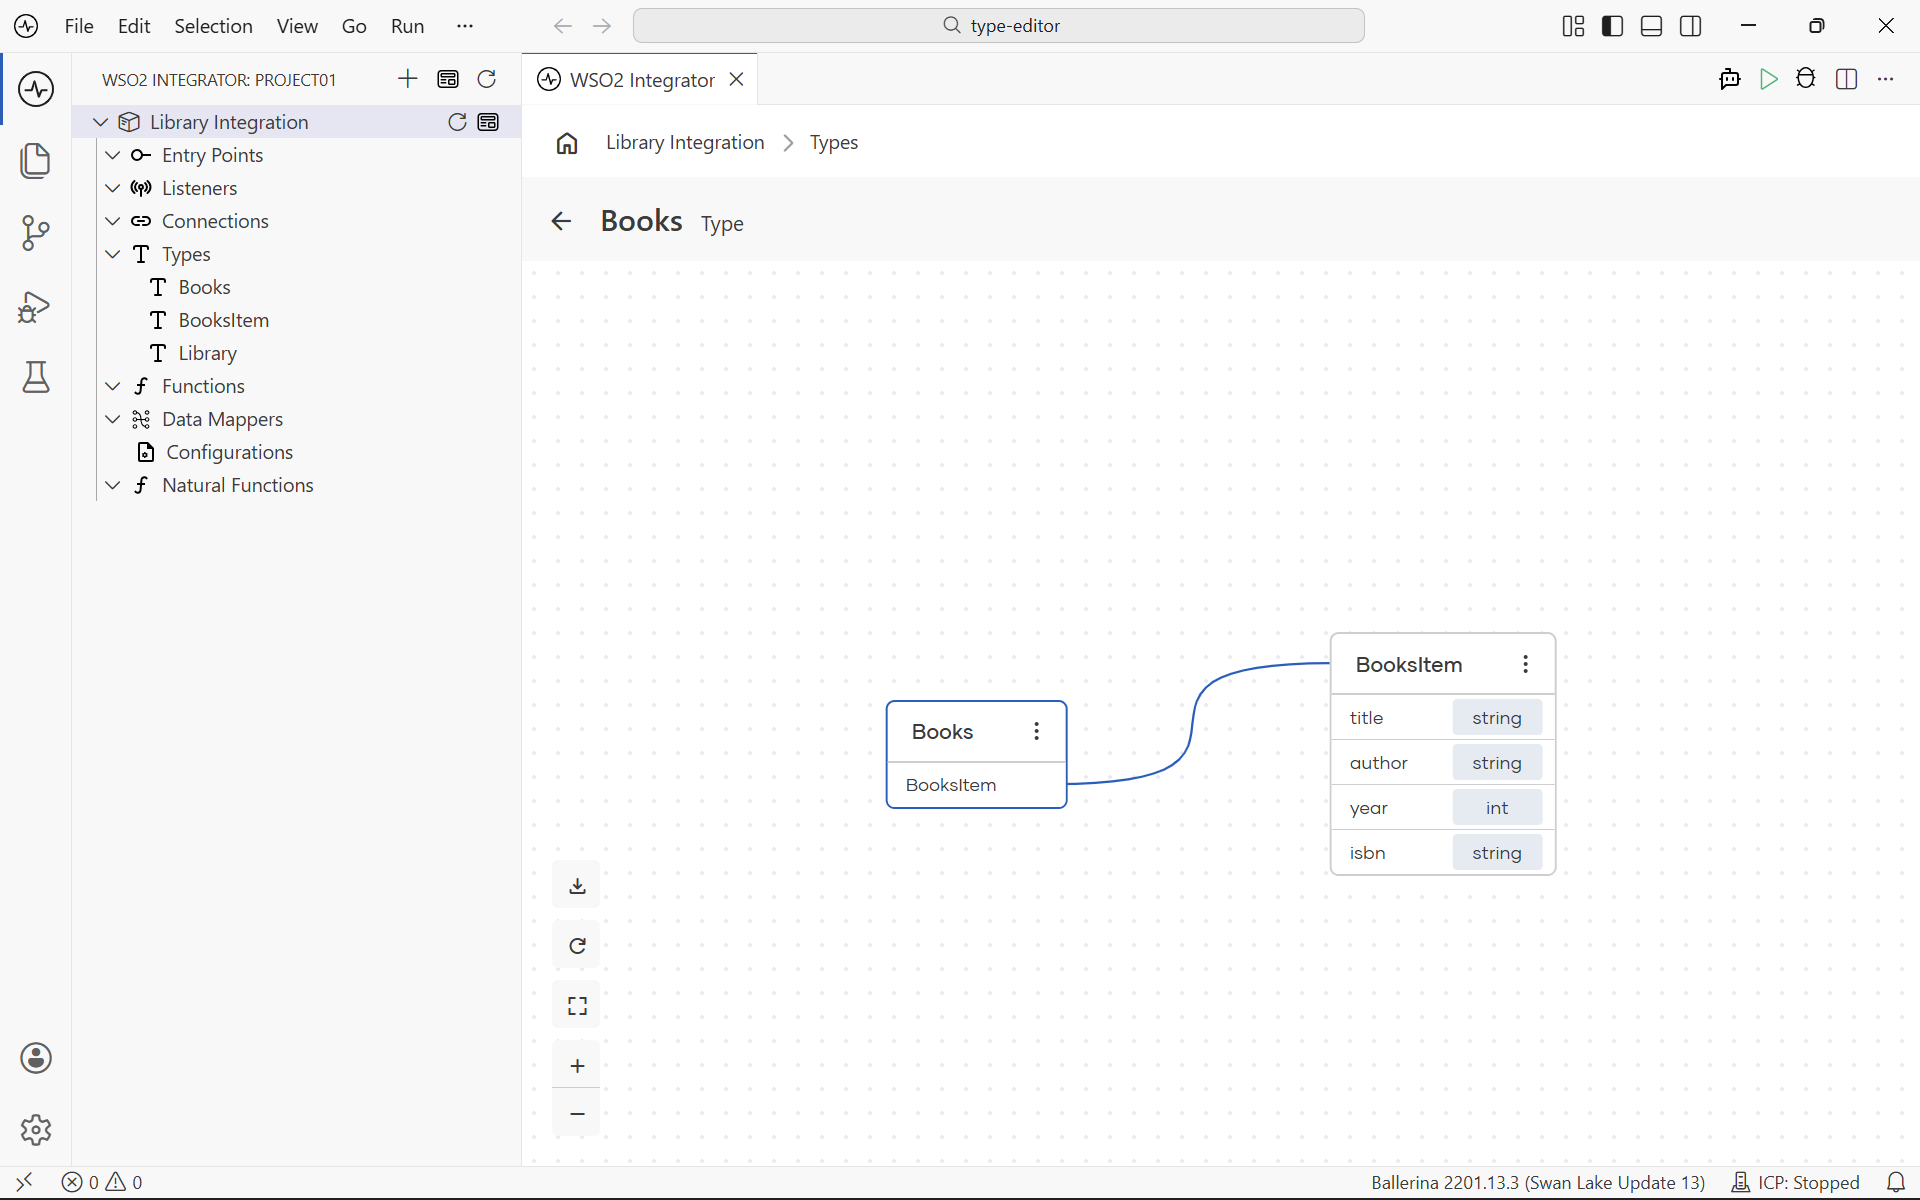
Task: Go back from Books type view
Action: pyautogui.click(x=561, y=222)
